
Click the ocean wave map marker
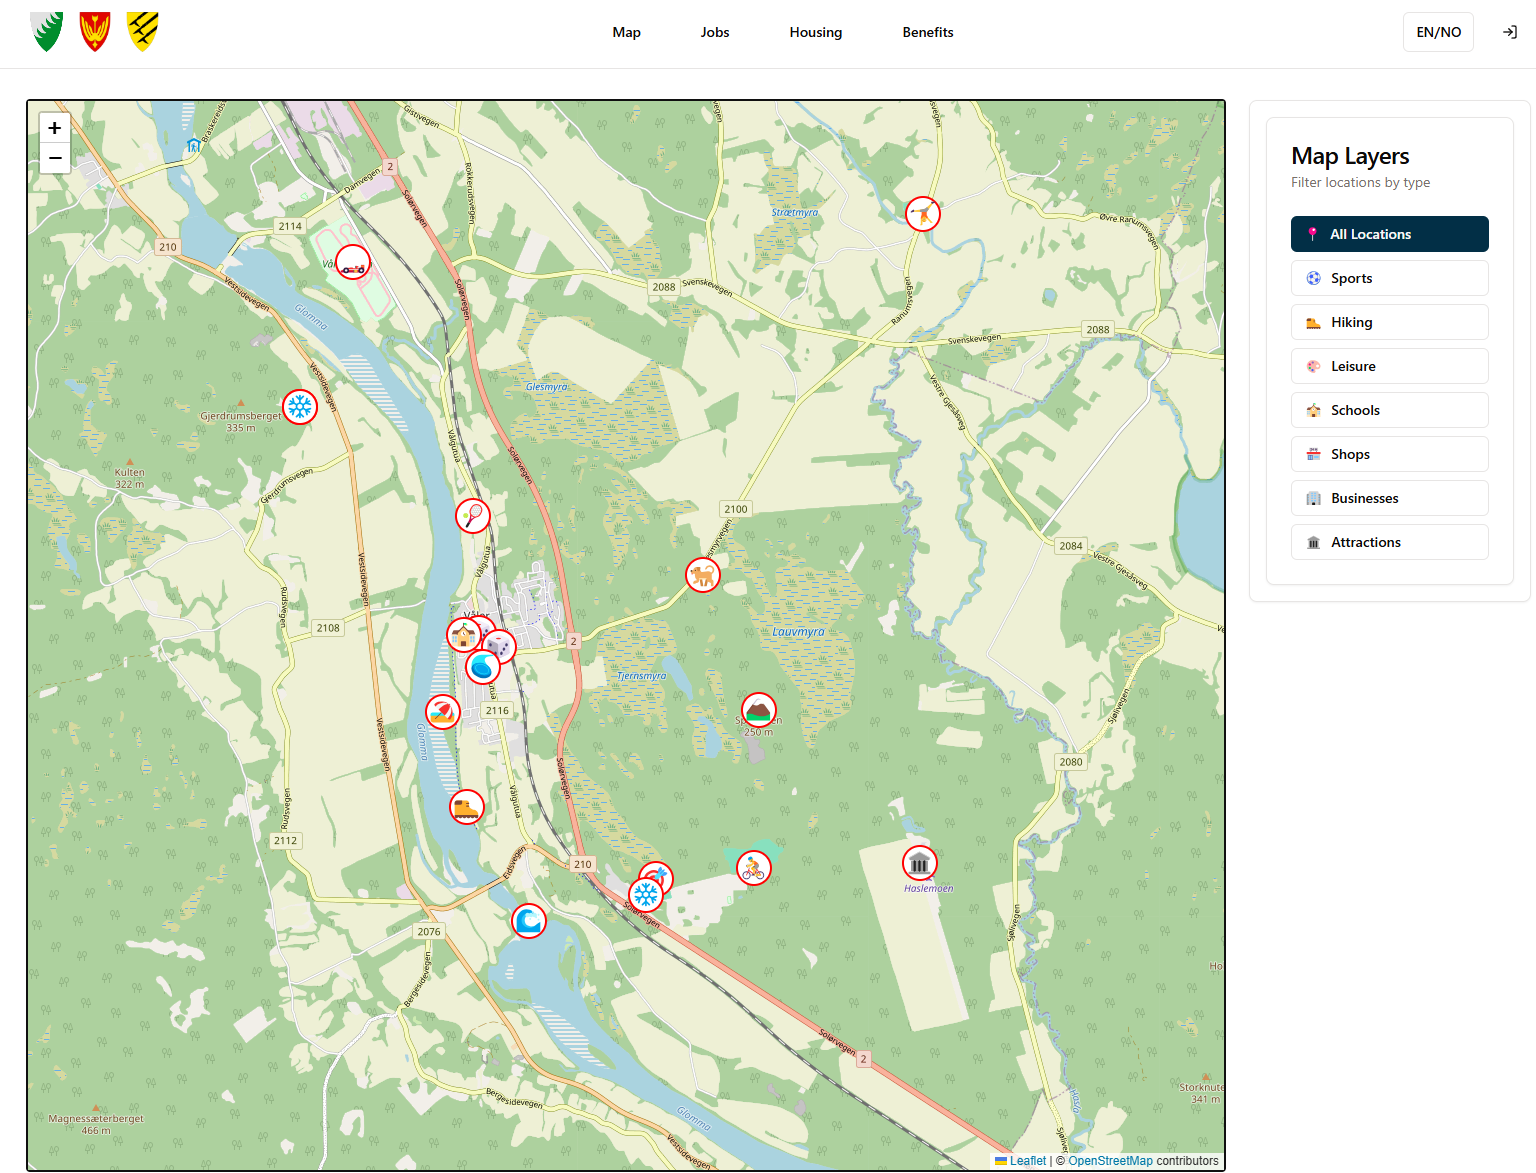[528, 920]
